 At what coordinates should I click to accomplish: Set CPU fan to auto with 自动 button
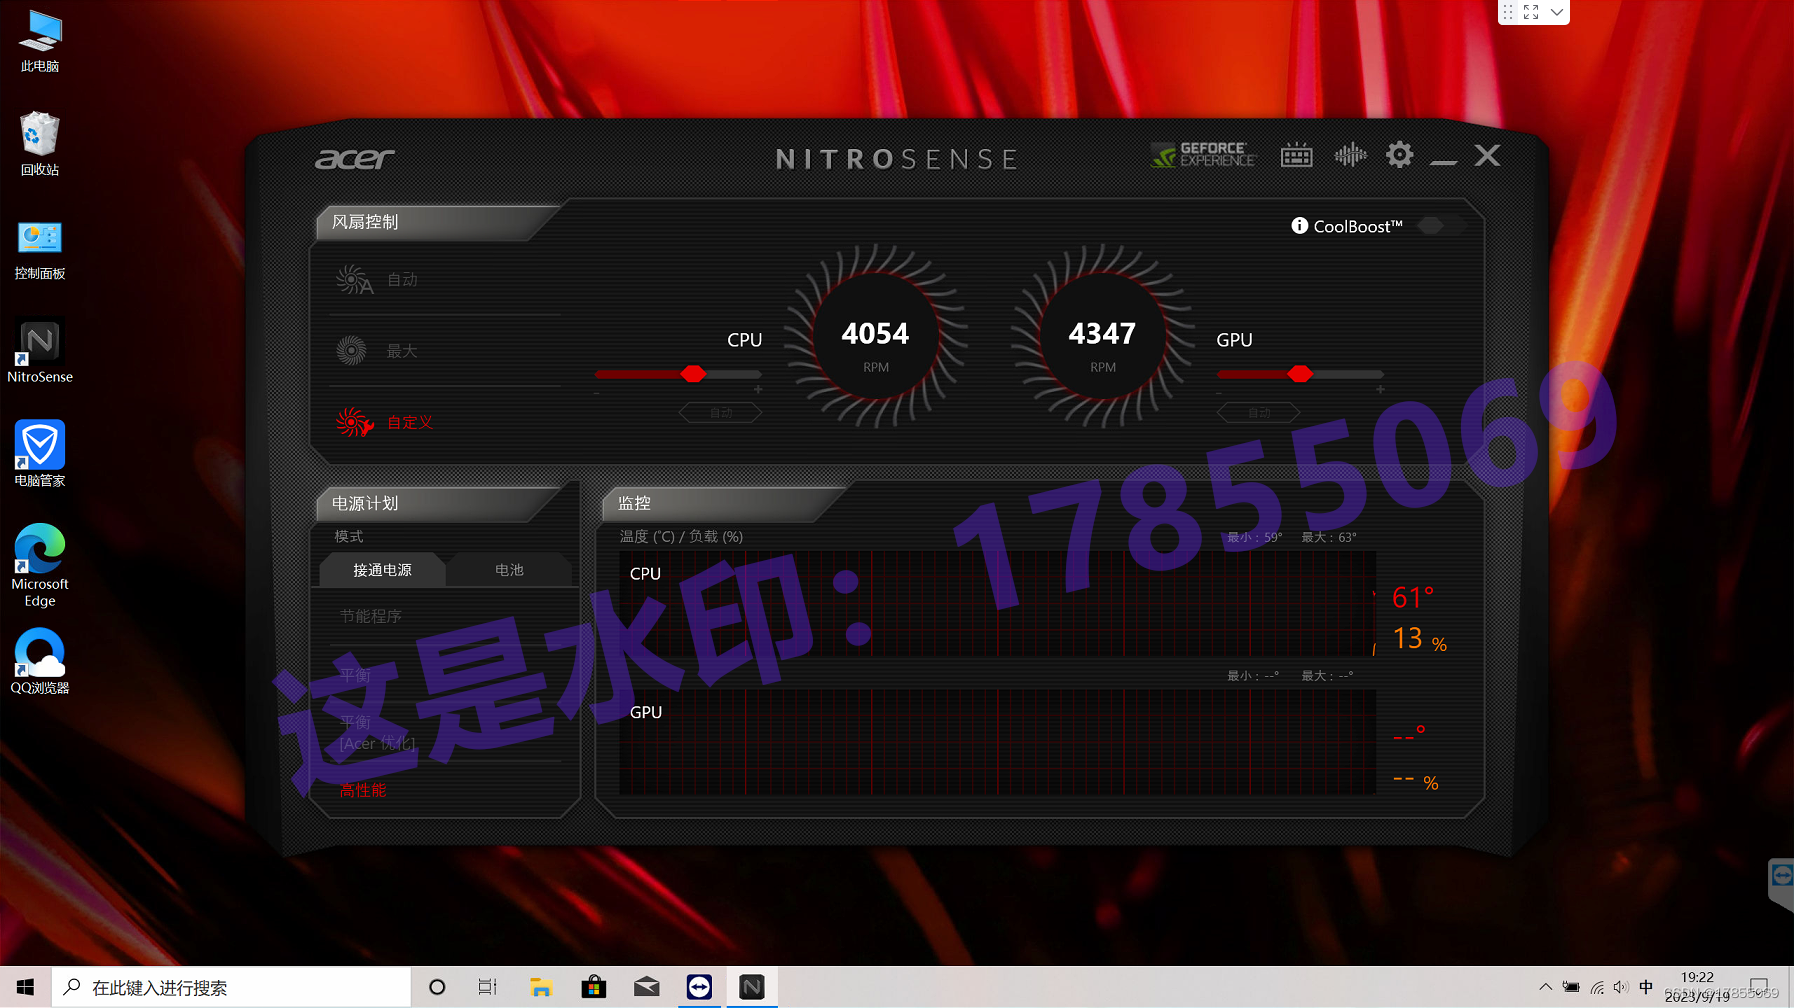pos(721,412)
